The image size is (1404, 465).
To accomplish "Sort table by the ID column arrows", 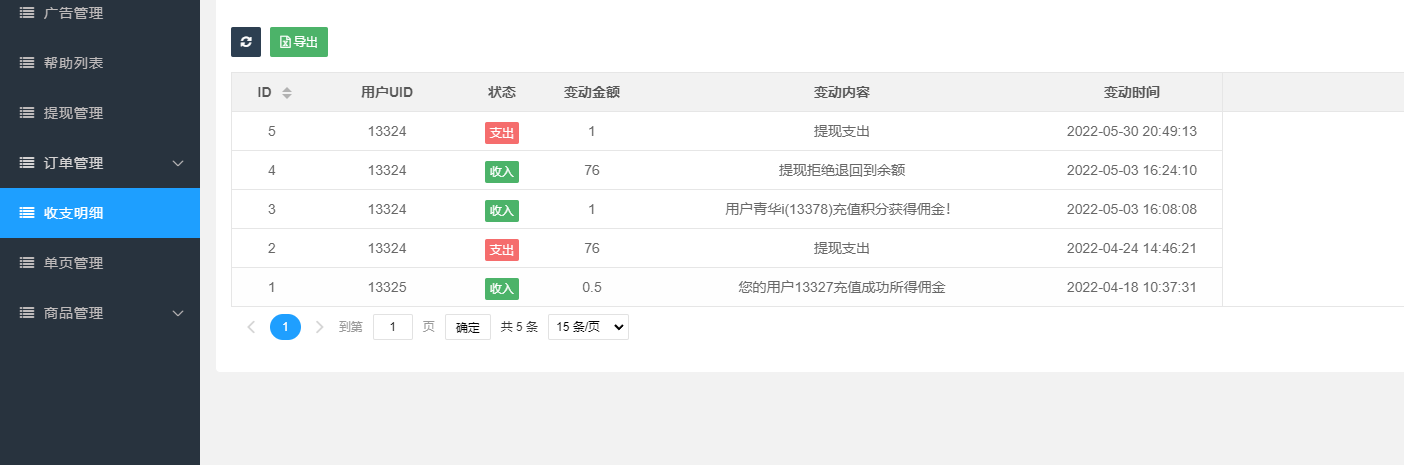I will (287, 92).
